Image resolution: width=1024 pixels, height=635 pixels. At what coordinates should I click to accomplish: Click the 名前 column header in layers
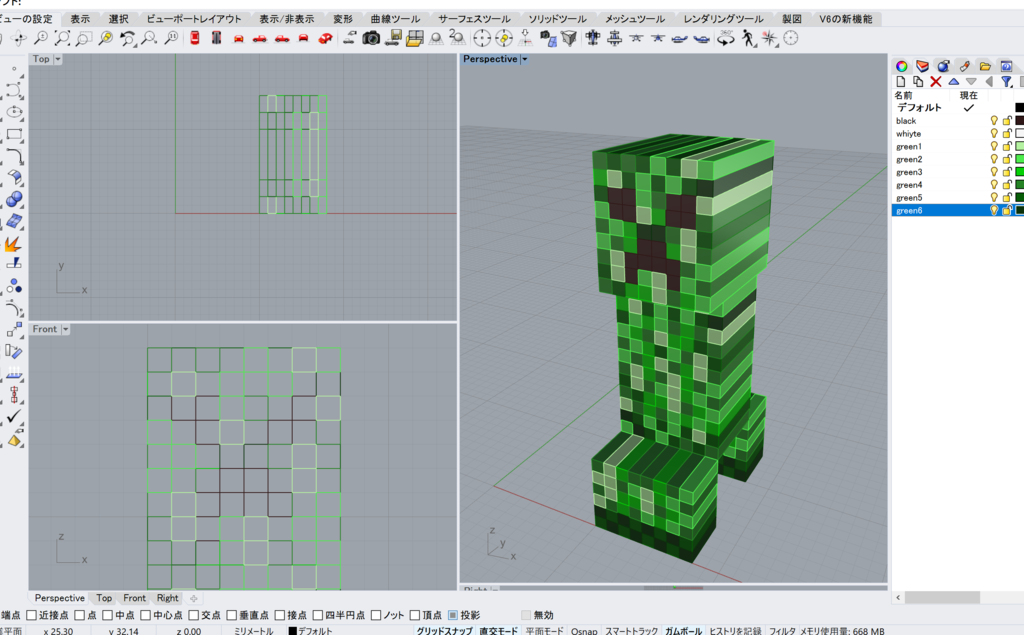(x=903, y=95)
